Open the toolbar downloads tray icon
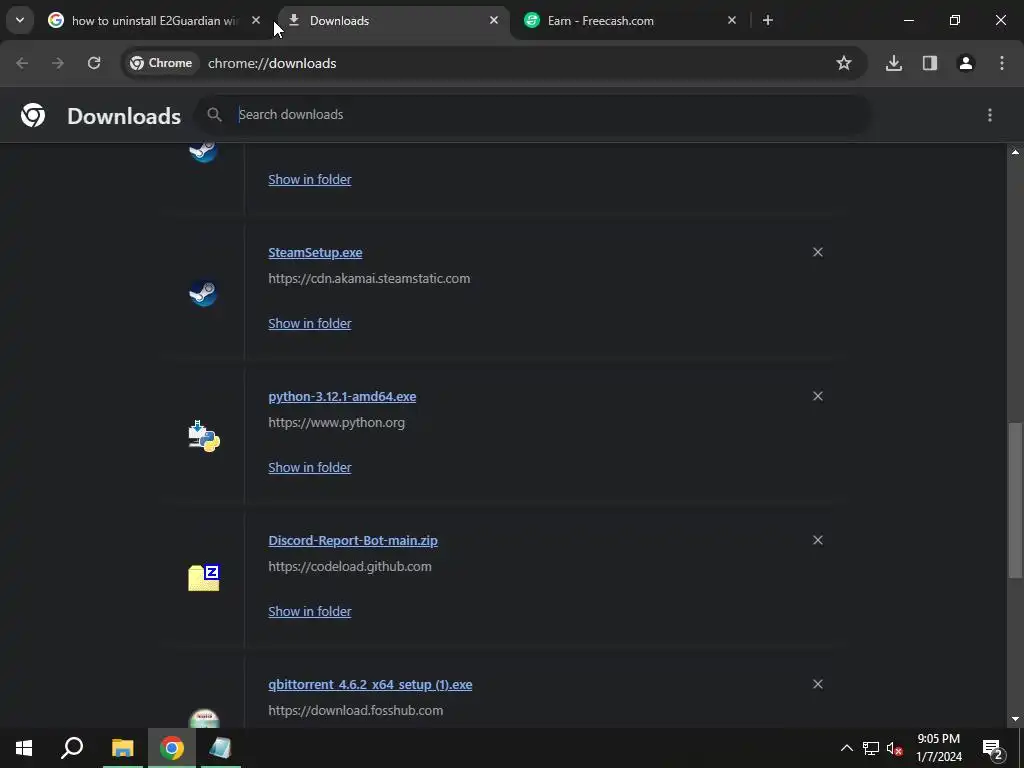Image resolution: width=1024 pixels, height=768 pixels. click(894, 63)
